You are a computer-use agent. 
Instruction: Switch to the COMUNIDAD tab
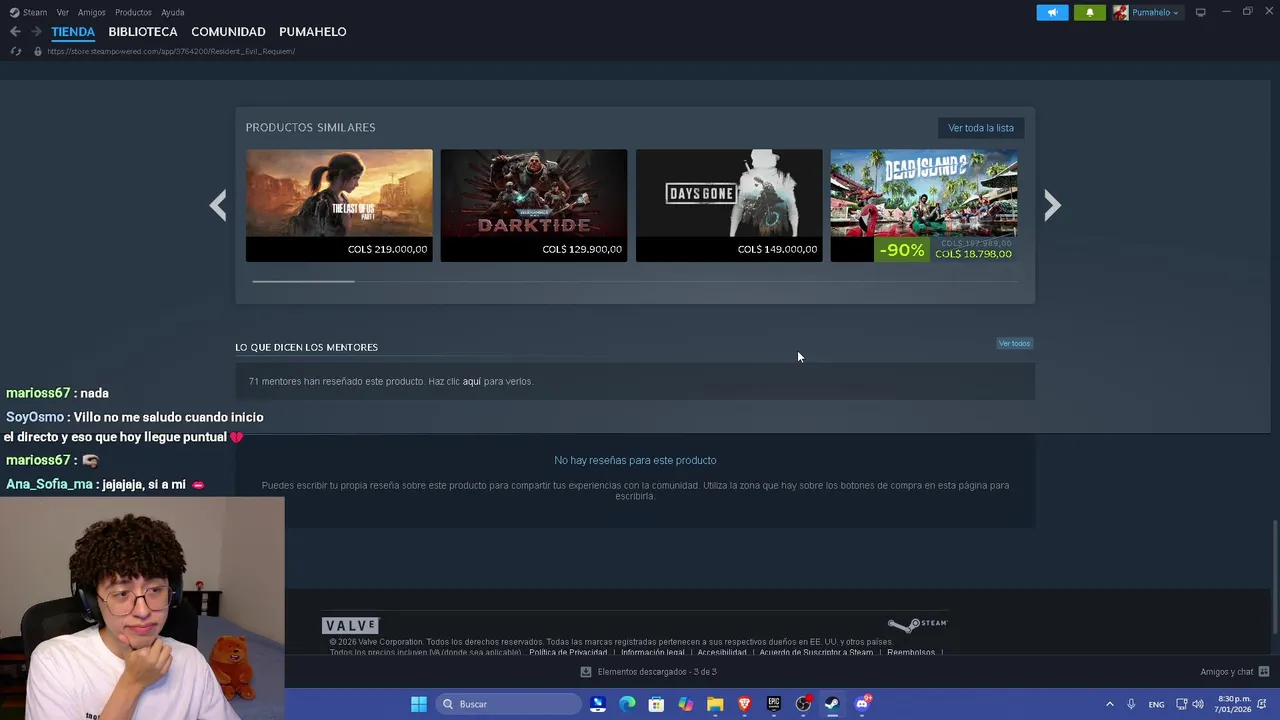point(228,32)
